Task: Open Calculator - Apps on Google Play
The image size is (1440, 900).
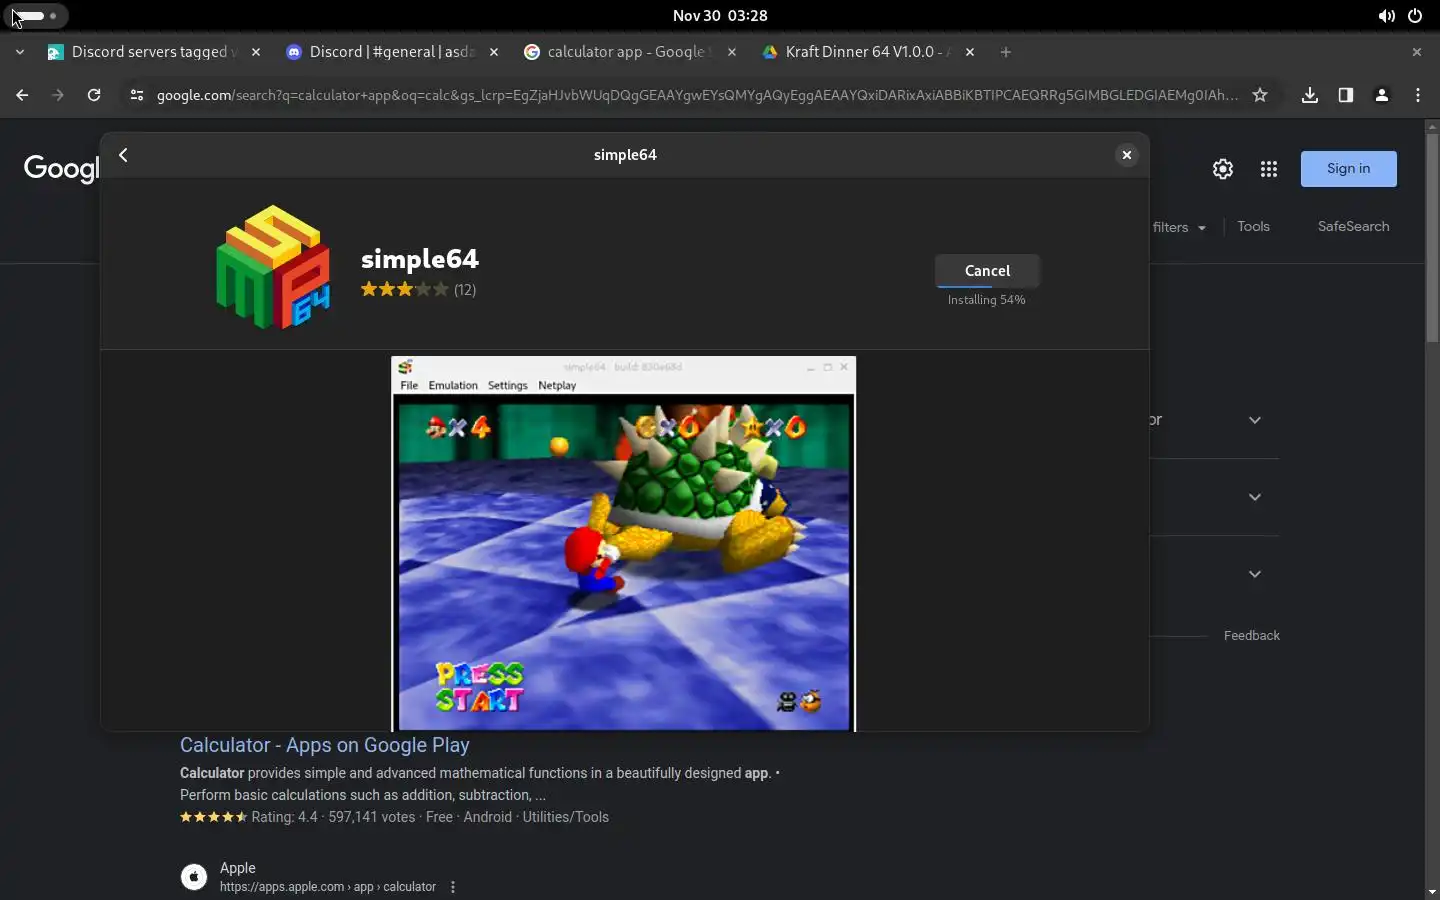Action: click(324, 745)
